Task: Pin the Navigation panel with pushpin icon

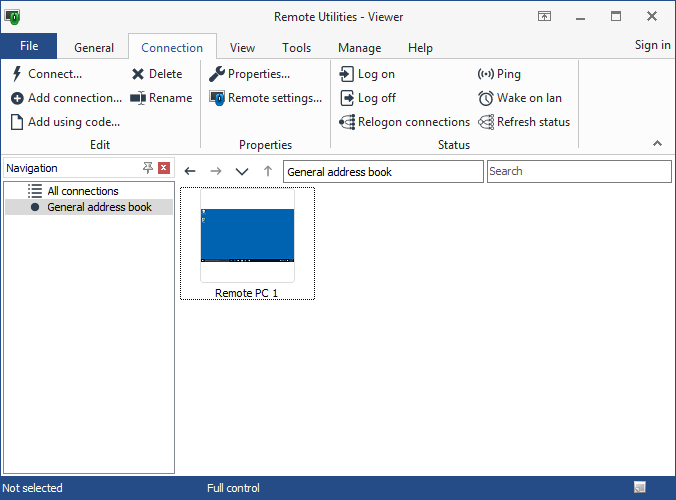Action: 148,168
